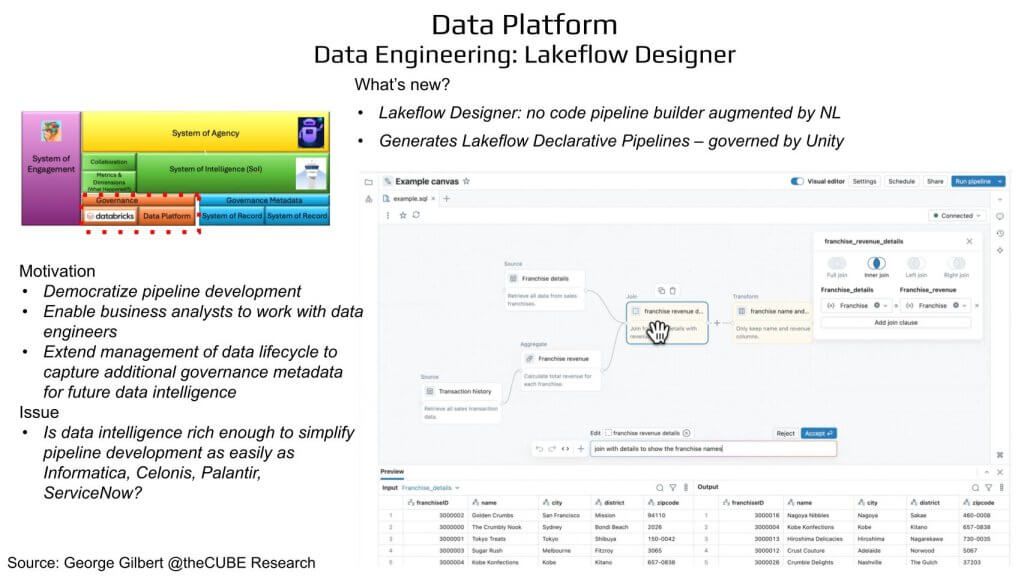Delete the selected join node

coord(673,291)
